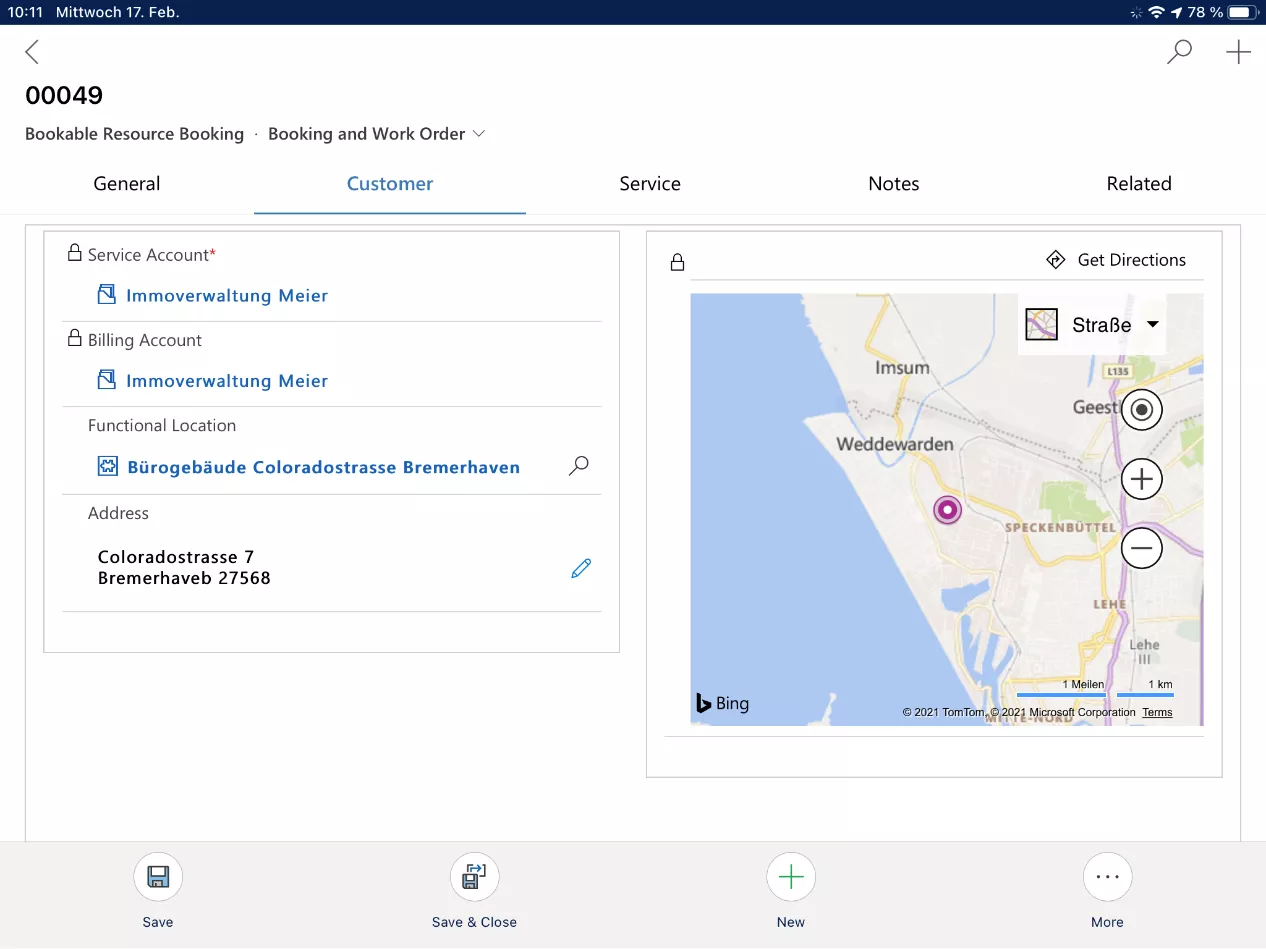Screen dimensions: 1266x949
Task: Open Bürogebäude Coloradostrasse Bremerhaven link
Action: [323, 467]
